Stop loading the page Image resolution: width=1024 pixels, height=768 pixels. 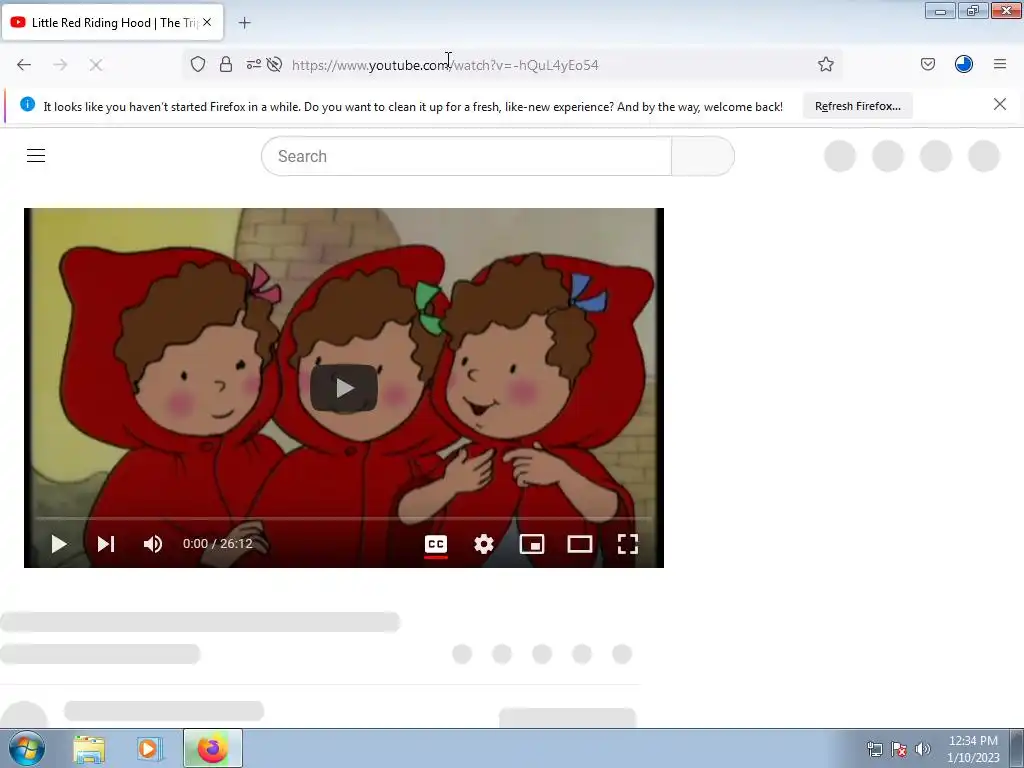tap(96, 64)
